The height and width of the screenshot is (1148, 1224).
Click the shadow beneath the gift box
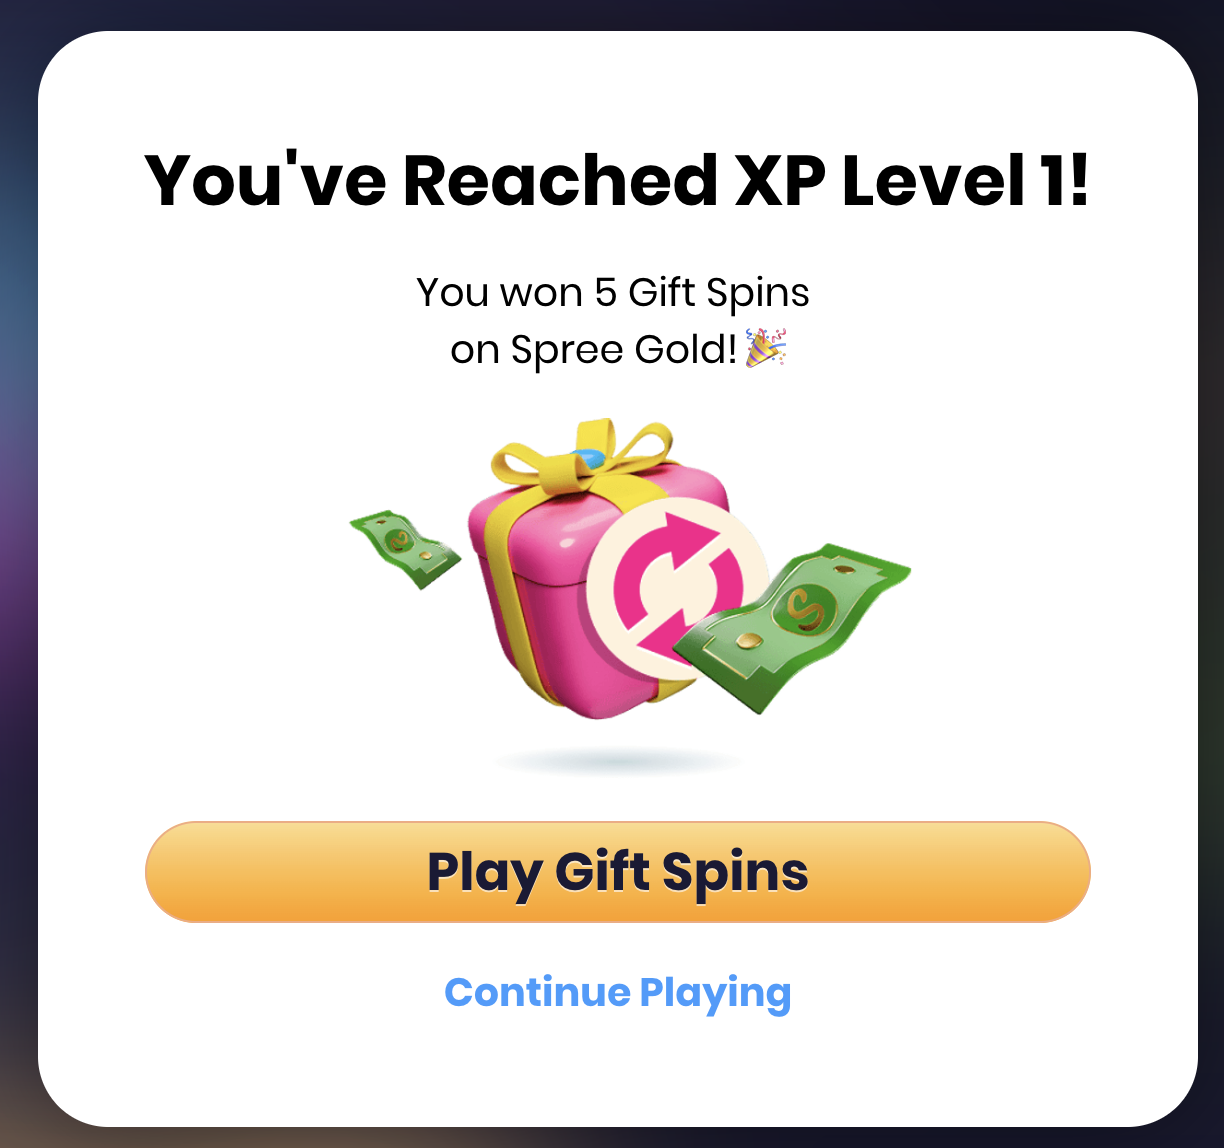click(x=620, y=763)
